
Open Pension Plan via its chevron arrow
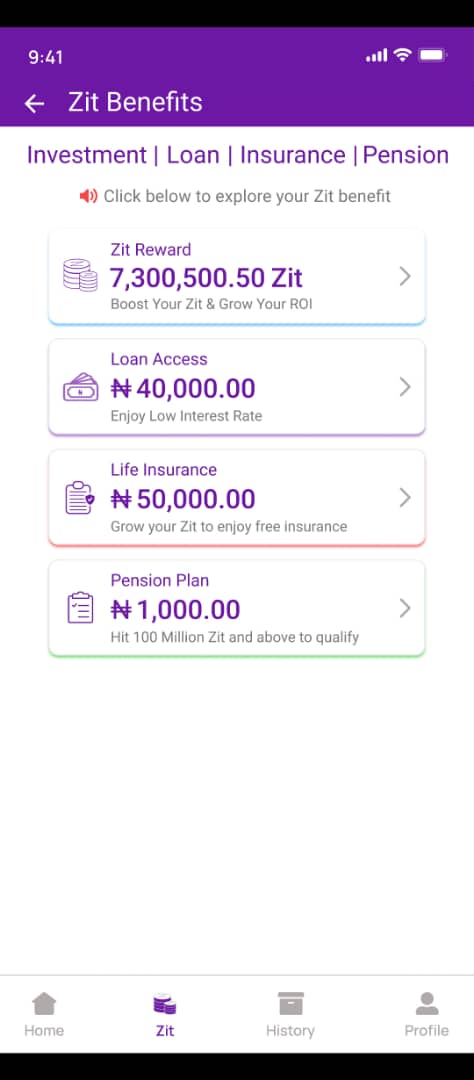[405, 608]
